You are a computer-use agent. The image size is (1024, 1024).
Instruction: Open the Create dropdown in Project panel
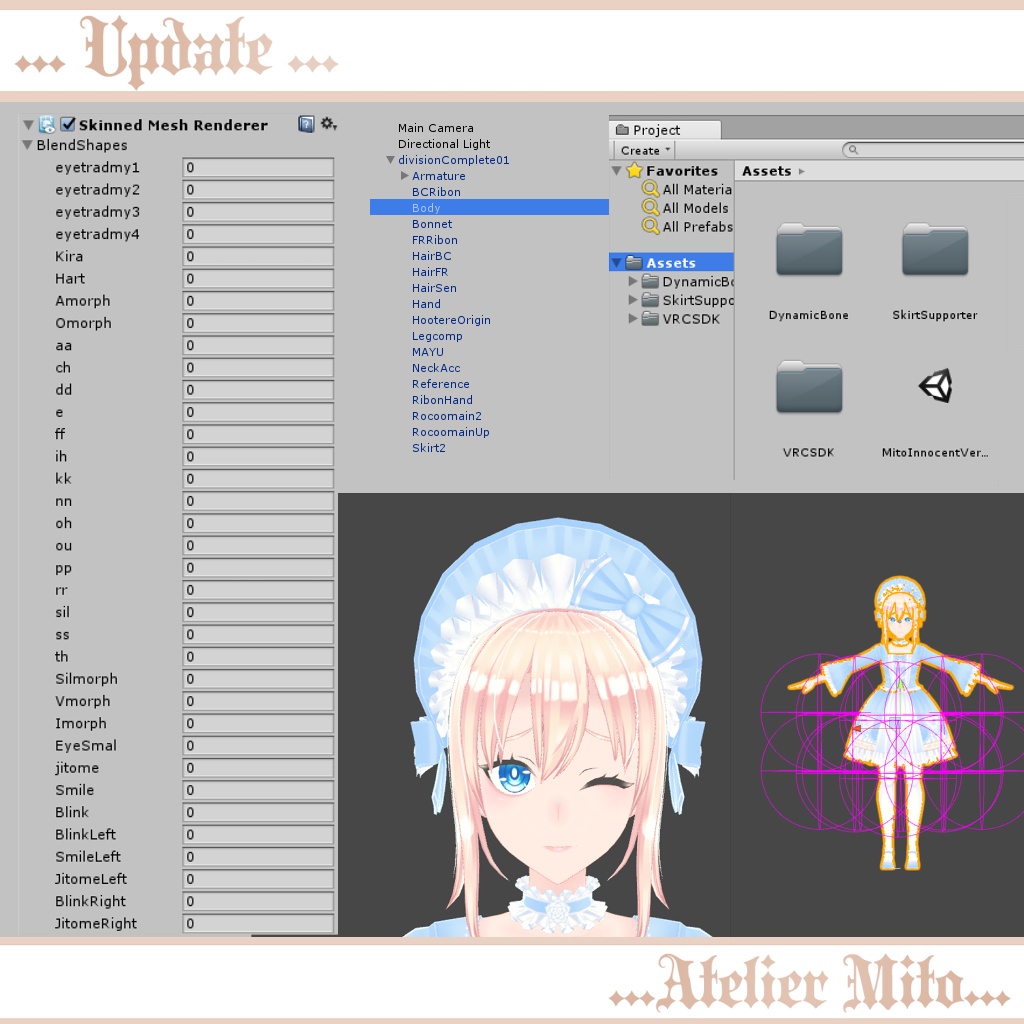point(645,150)
